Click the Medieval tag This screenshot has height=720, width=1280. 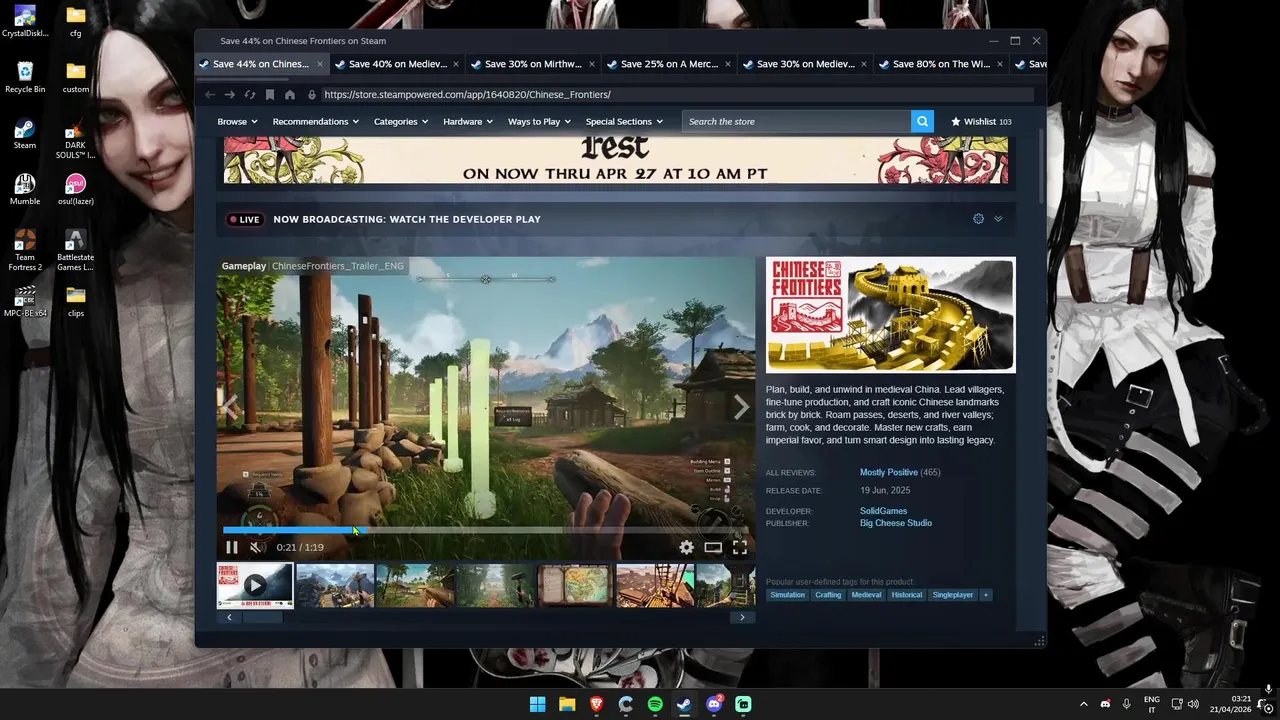pyautogui.click(x=866, y=595)
